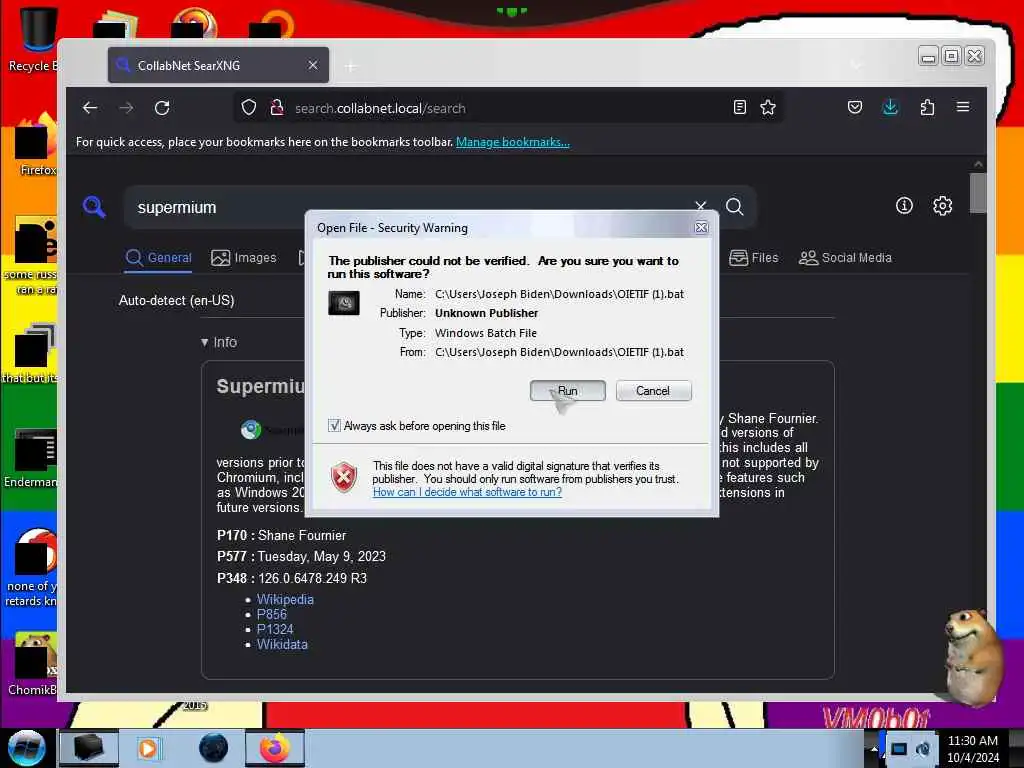
Task: Click the batch file icon in the dialog
Action: [x=344, y=303]
